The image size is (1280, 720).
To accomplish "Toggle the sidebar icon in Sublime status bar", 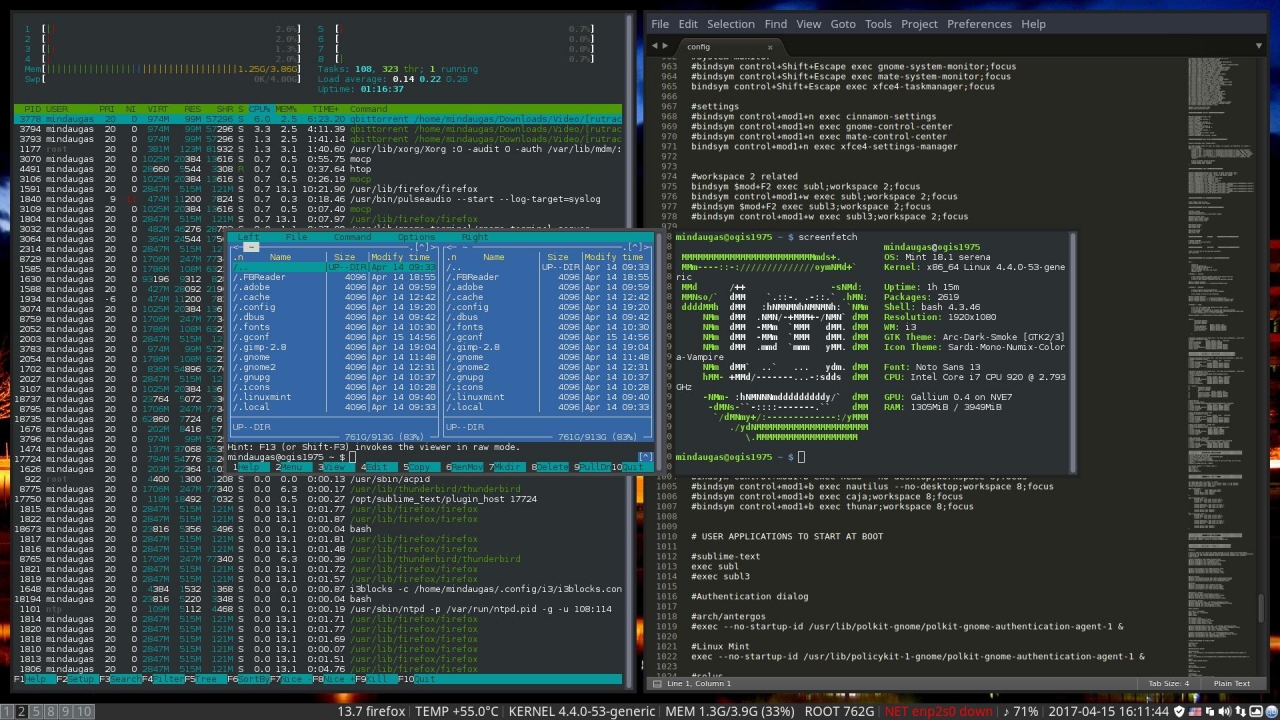I will (655, 684).
